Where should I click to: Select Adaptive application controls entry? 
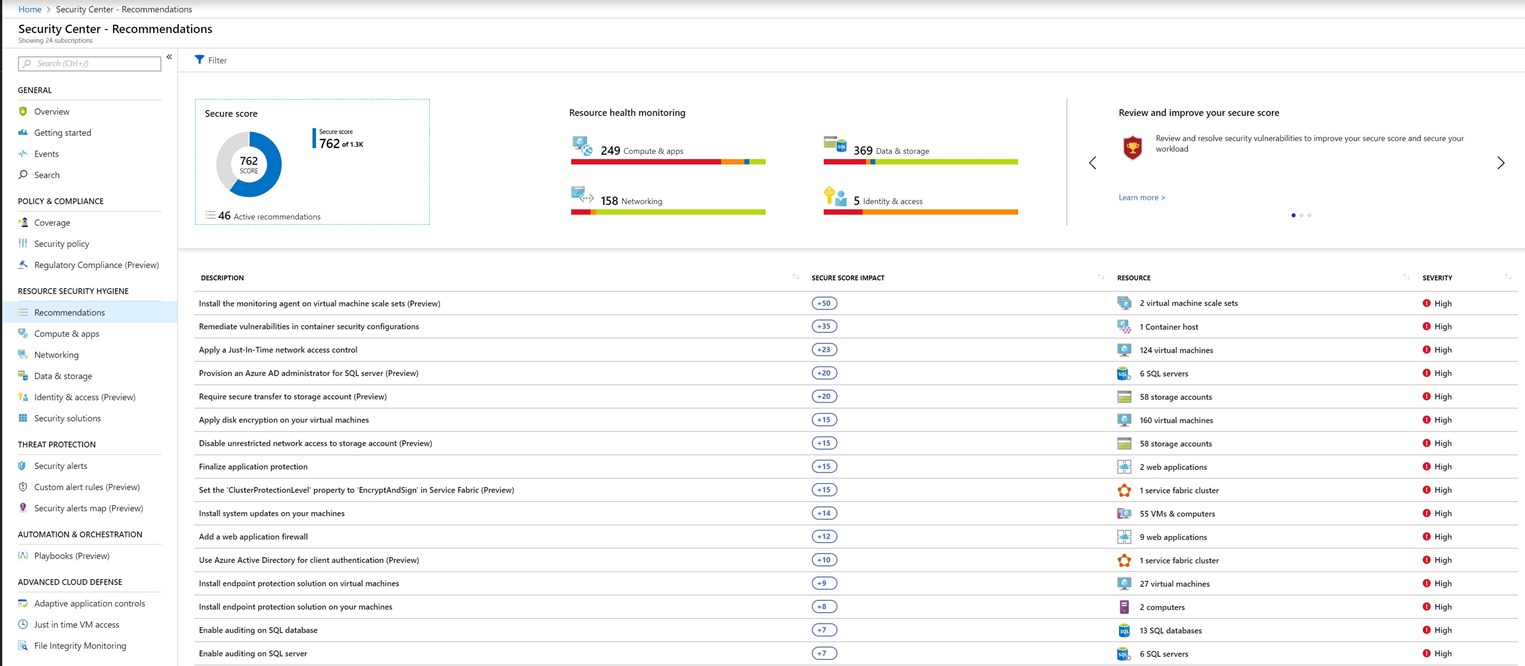coord(89,603)
